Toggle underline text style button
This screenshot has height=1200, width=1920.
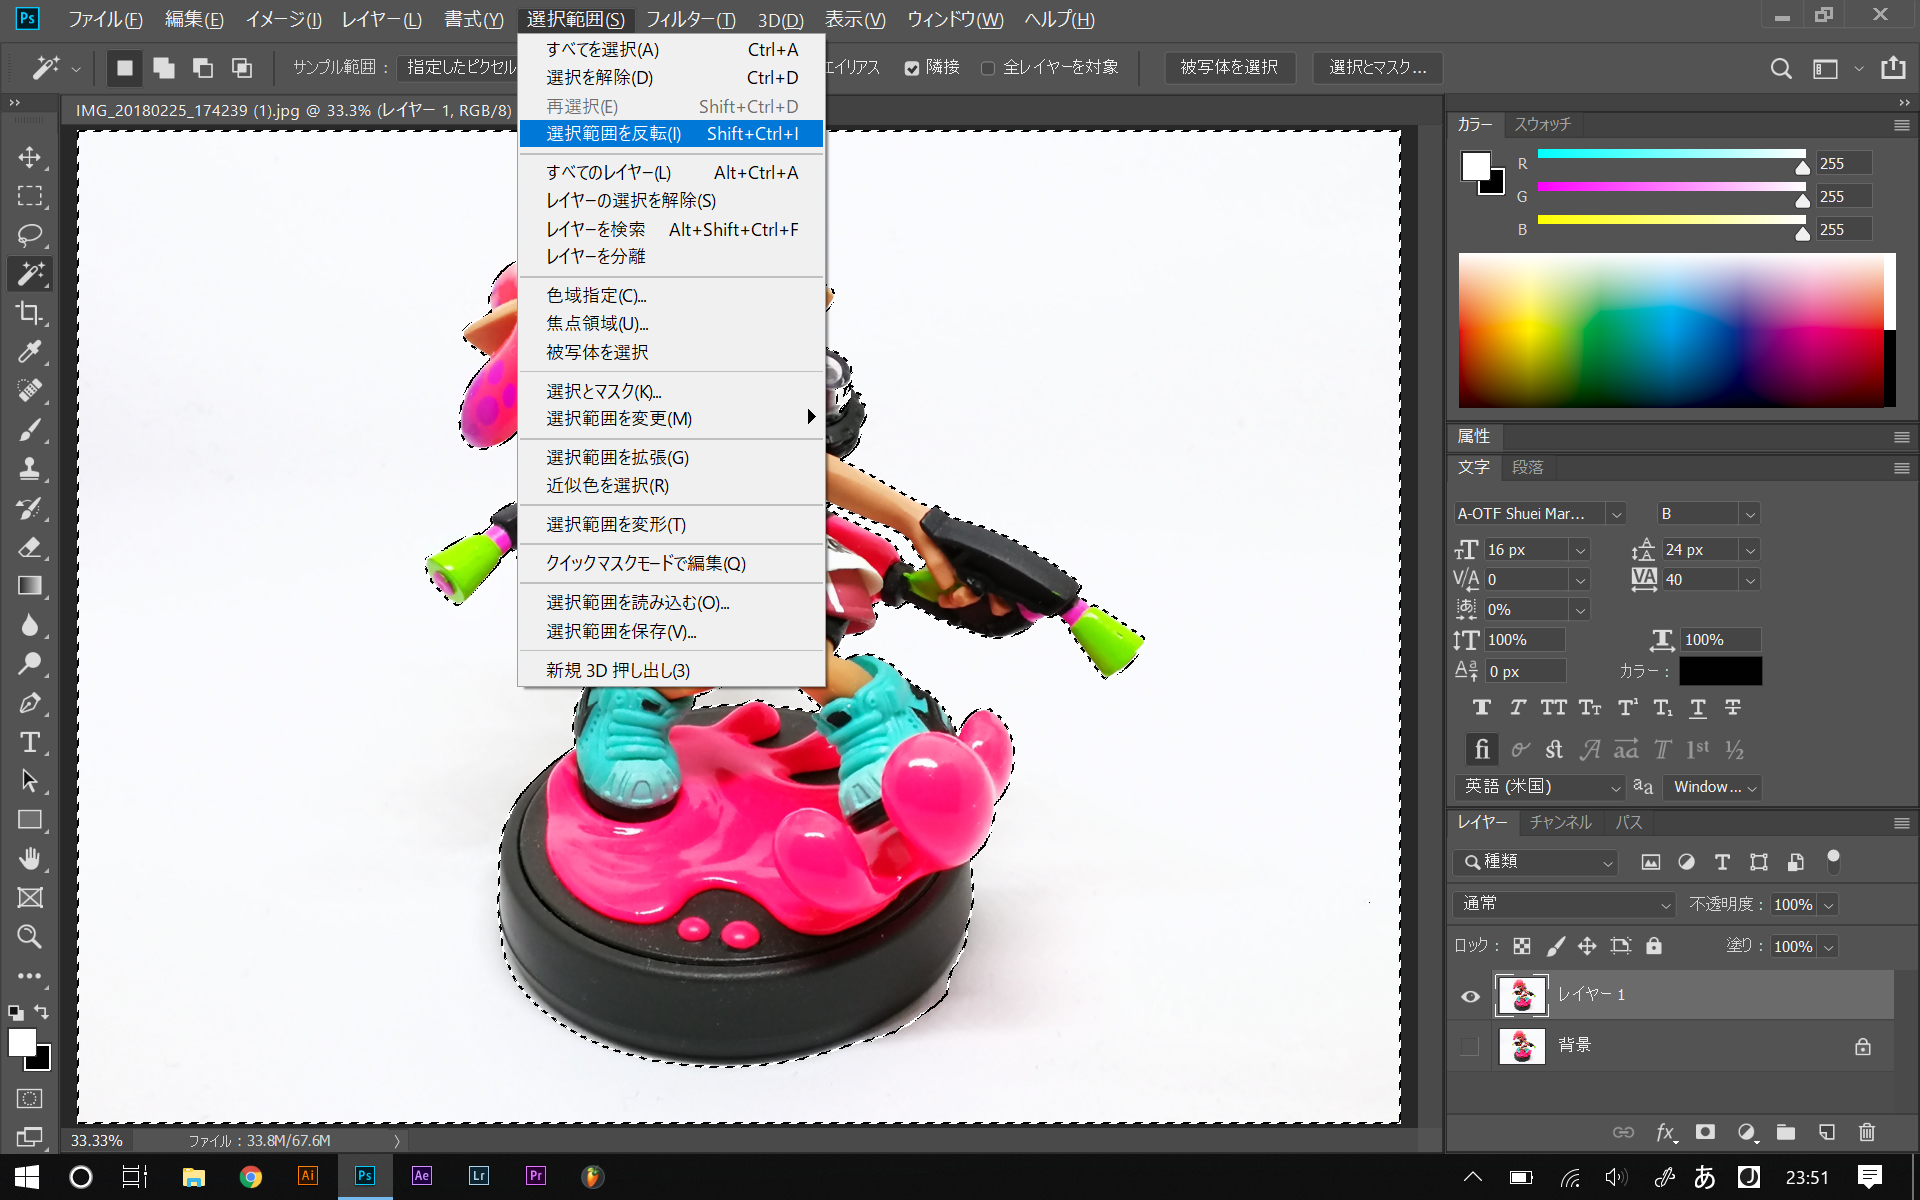[x=1698, y=708]
